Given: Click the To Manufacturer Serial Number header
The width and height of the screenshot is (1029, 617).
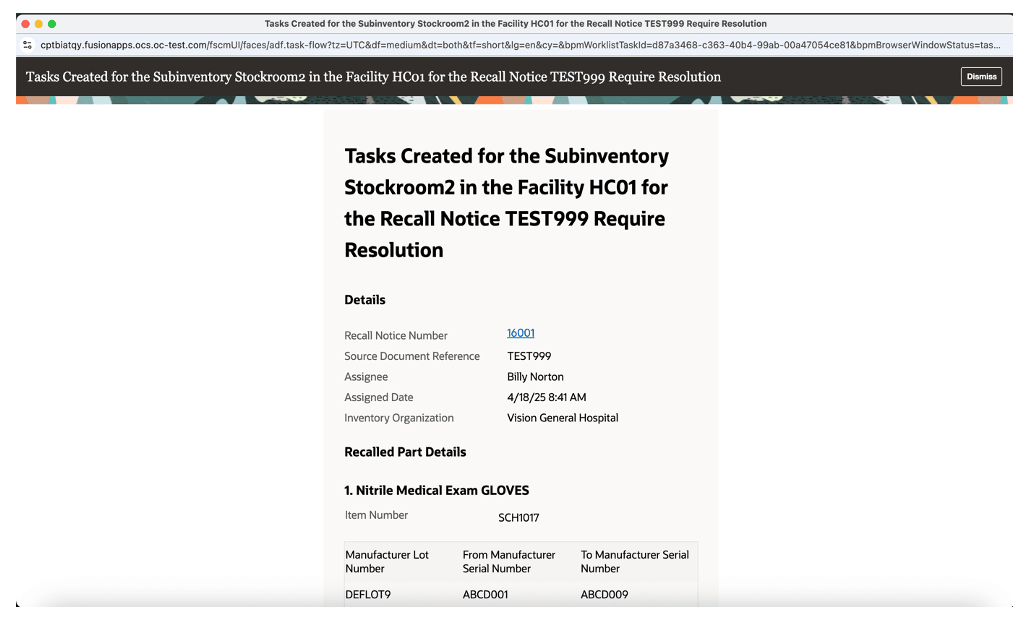Looking at the screenshot, I should point(635,562).
